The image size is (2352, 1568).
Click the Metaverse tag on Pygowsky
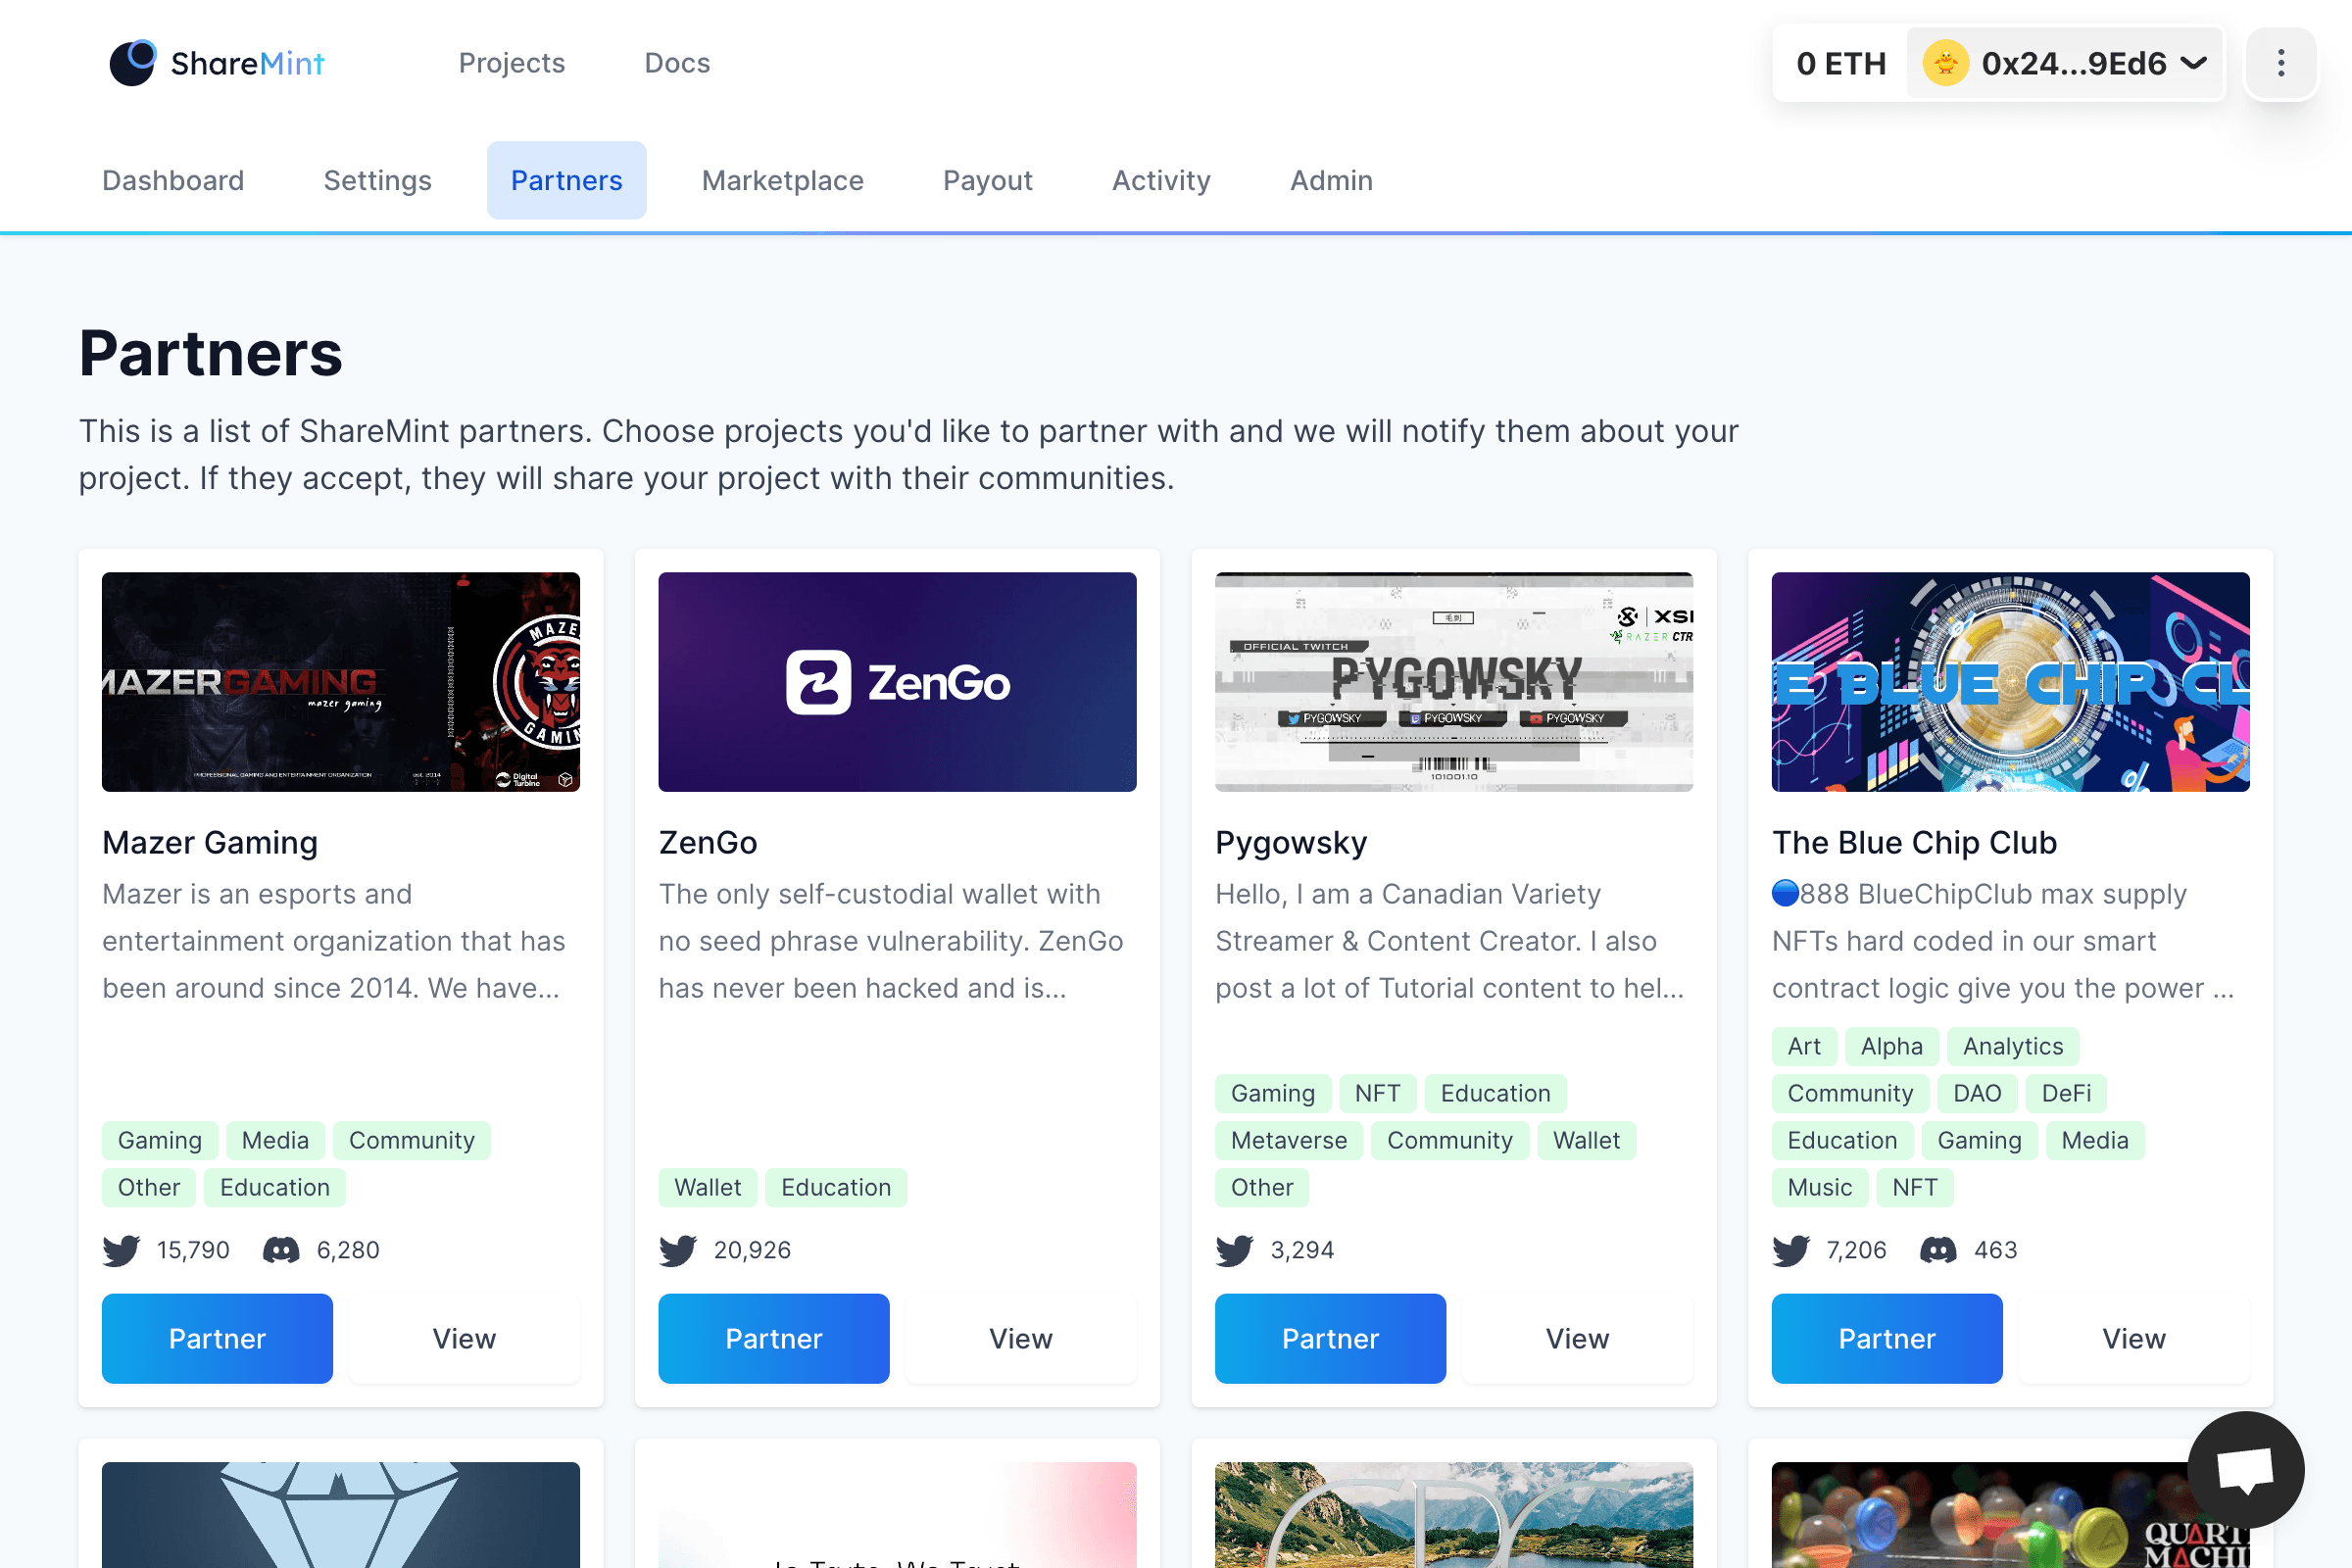1288,1140
